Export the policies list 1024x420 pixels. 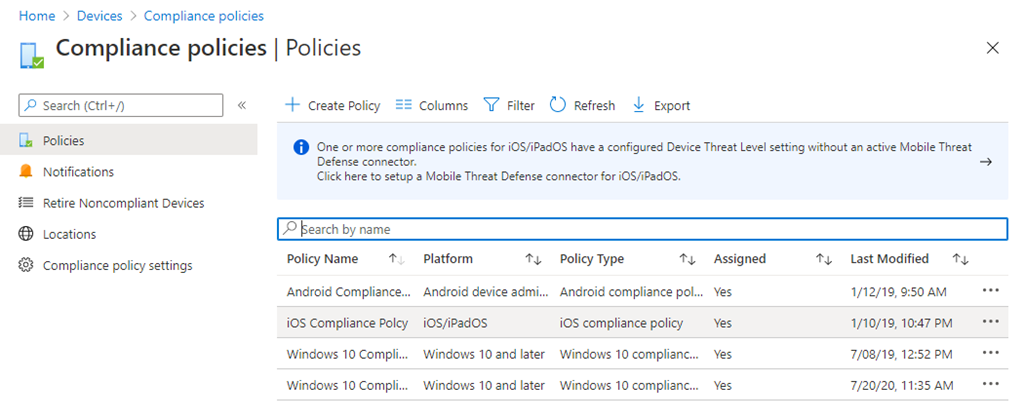coord(661,105)
